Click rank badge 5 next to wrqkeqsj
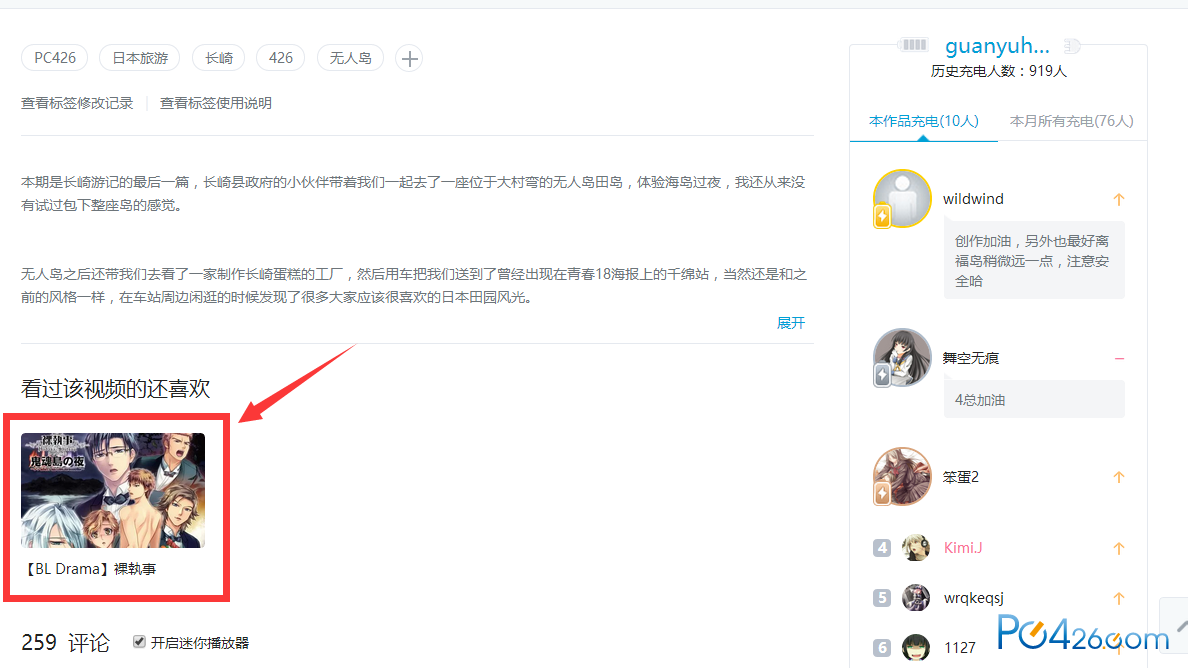Image resolution: width=1188 pixels, height=668 pixels. tap(882, 598)
